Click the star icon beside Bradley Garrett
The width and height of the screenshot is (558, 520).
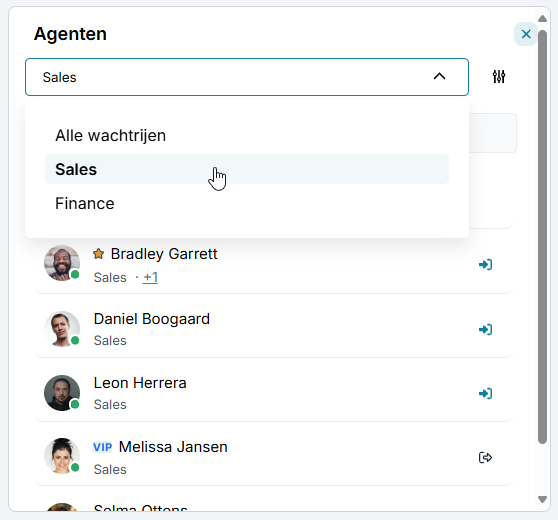pos(99,254)
